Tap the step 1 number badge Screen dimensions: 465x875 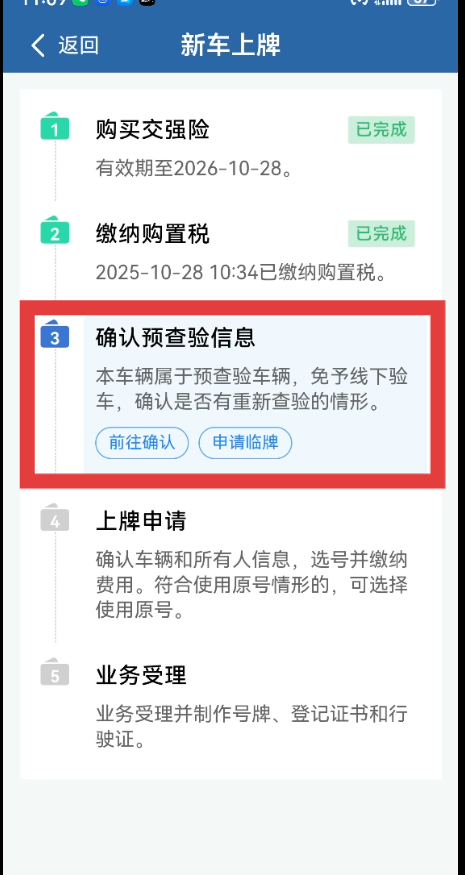click(x=55, y=126)
